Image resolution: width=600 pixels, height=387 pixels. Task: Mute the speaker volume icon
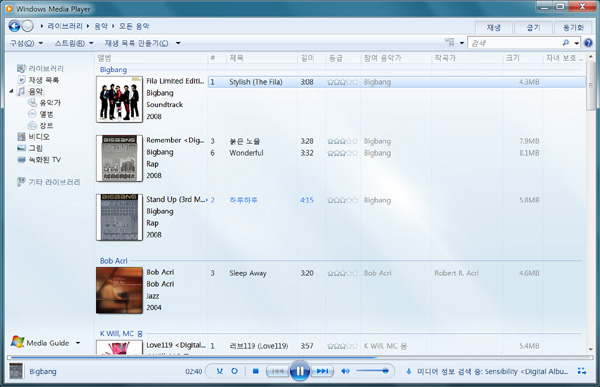pos(345,371)
